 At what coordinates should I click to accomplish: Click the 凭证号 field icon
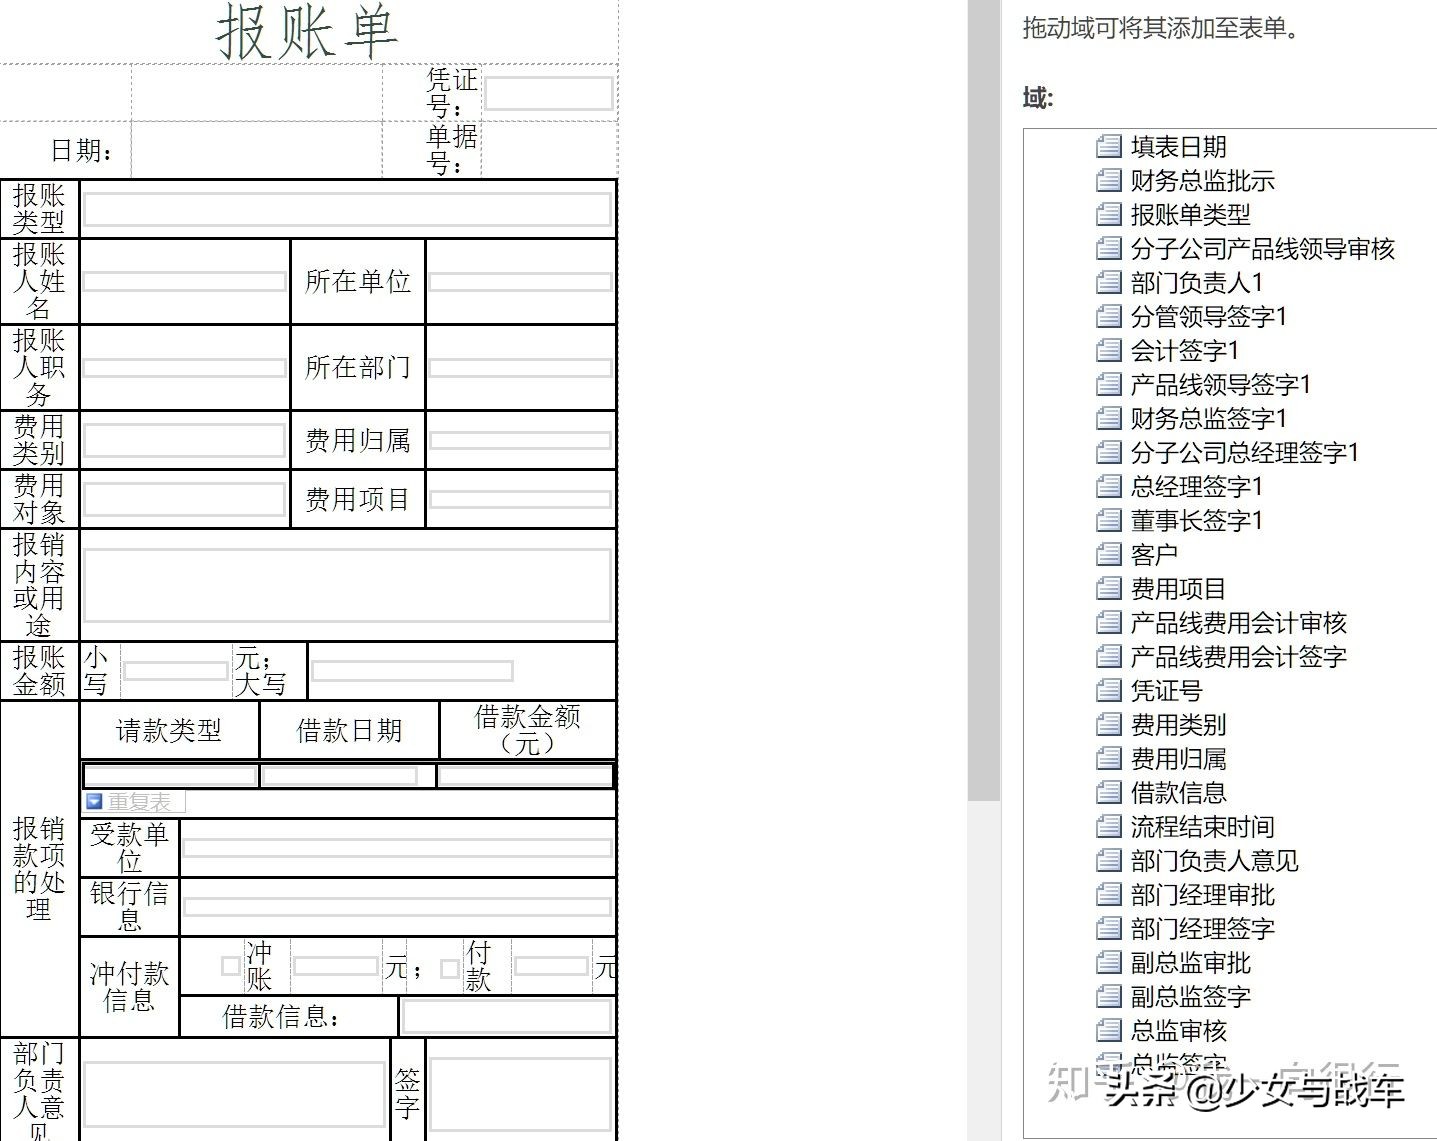click(x=1109, y=690)
